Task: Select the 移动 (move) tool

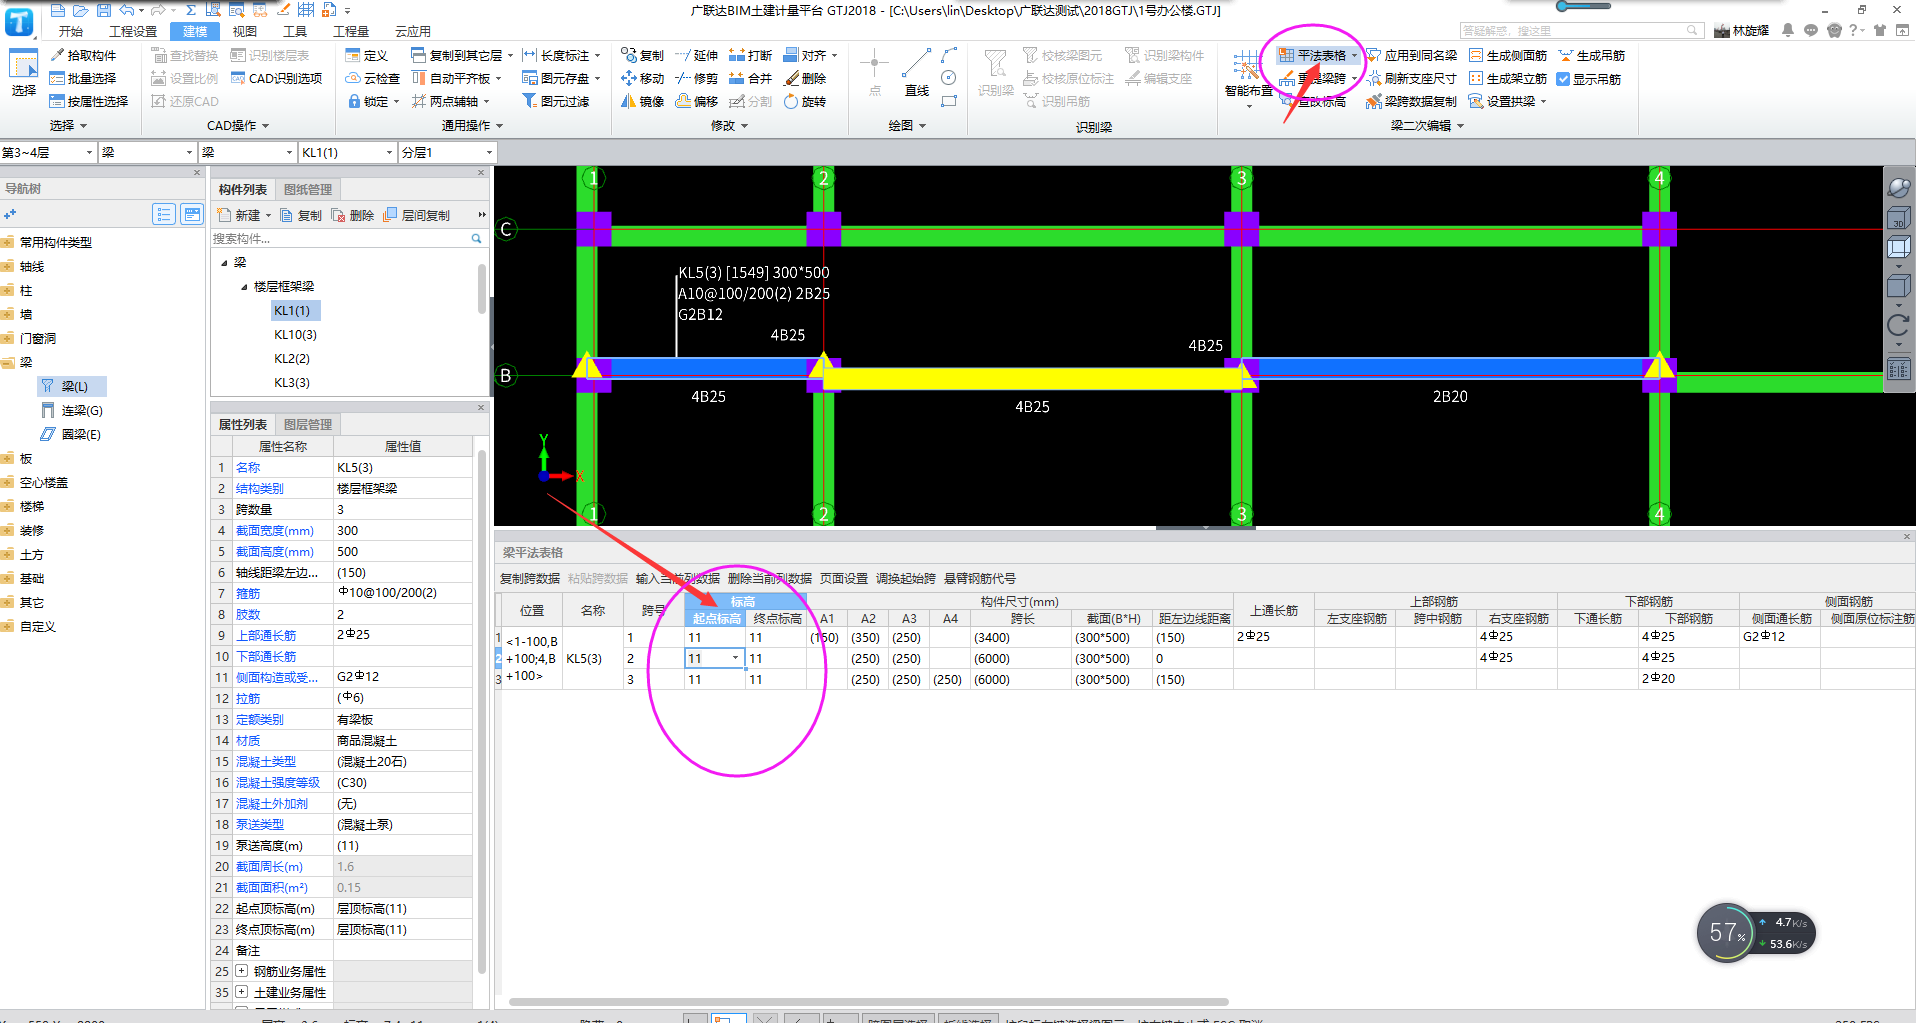Action: [x=642, y=78]
